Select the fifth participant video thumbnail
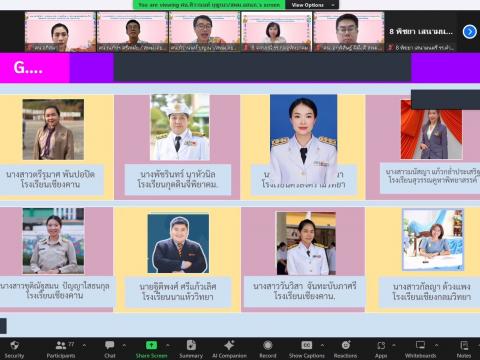The image size is (480, 360). [348, 32]
